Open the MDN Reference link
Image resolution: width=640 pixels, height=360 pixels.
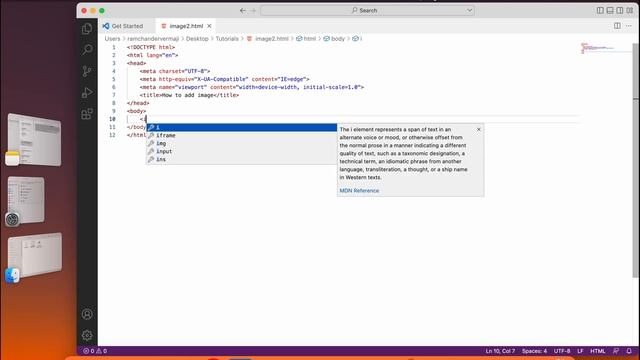(359, 191)
